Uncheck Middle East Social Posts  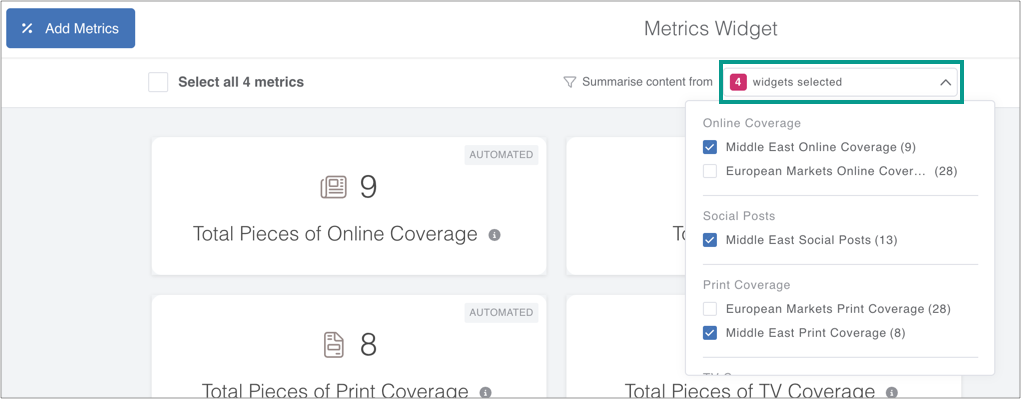pyautogui.click(x=710, y=240)
